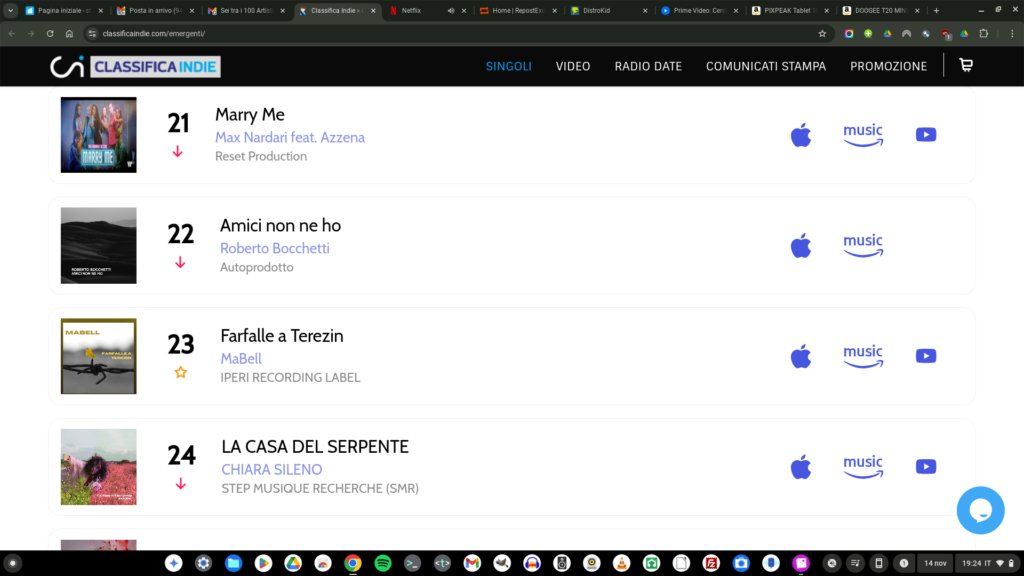The image size is (1024, 576).
Task: Reload the current page
Action: [x=50, y=33]
